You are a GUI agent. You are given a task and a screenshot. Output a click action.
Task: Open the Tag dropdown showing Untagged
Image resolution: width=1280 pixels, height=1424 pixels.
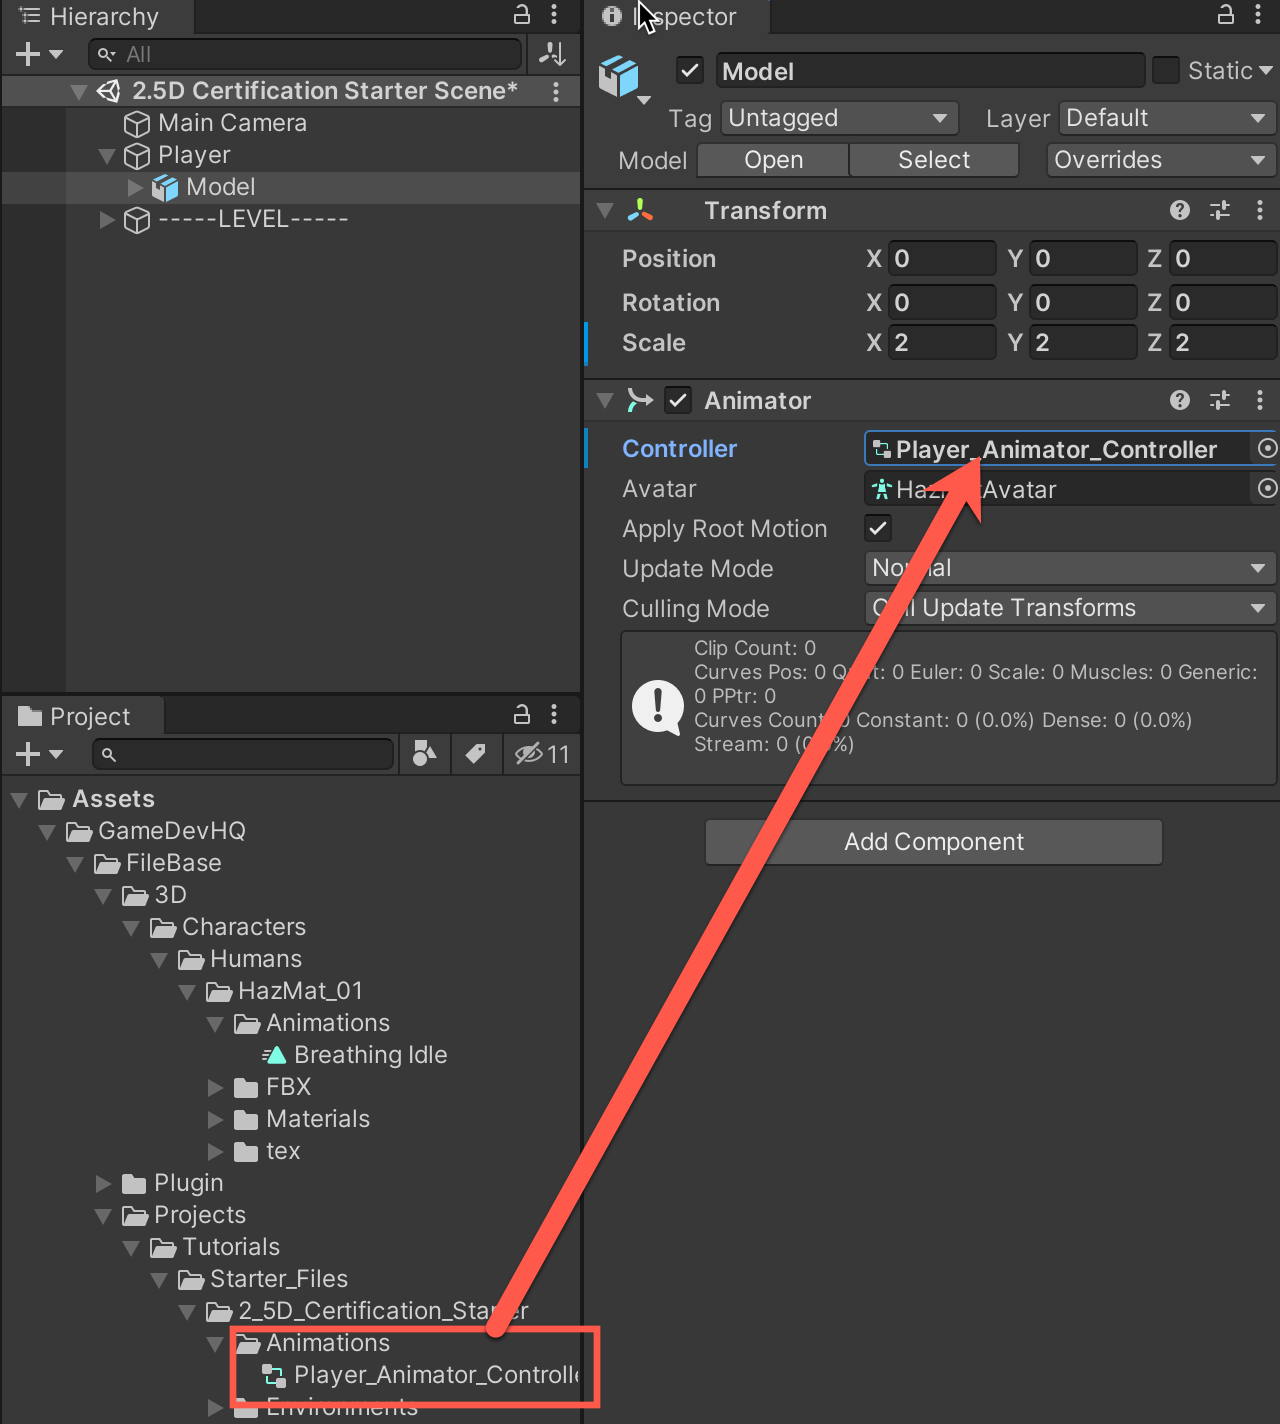(839, 118)
